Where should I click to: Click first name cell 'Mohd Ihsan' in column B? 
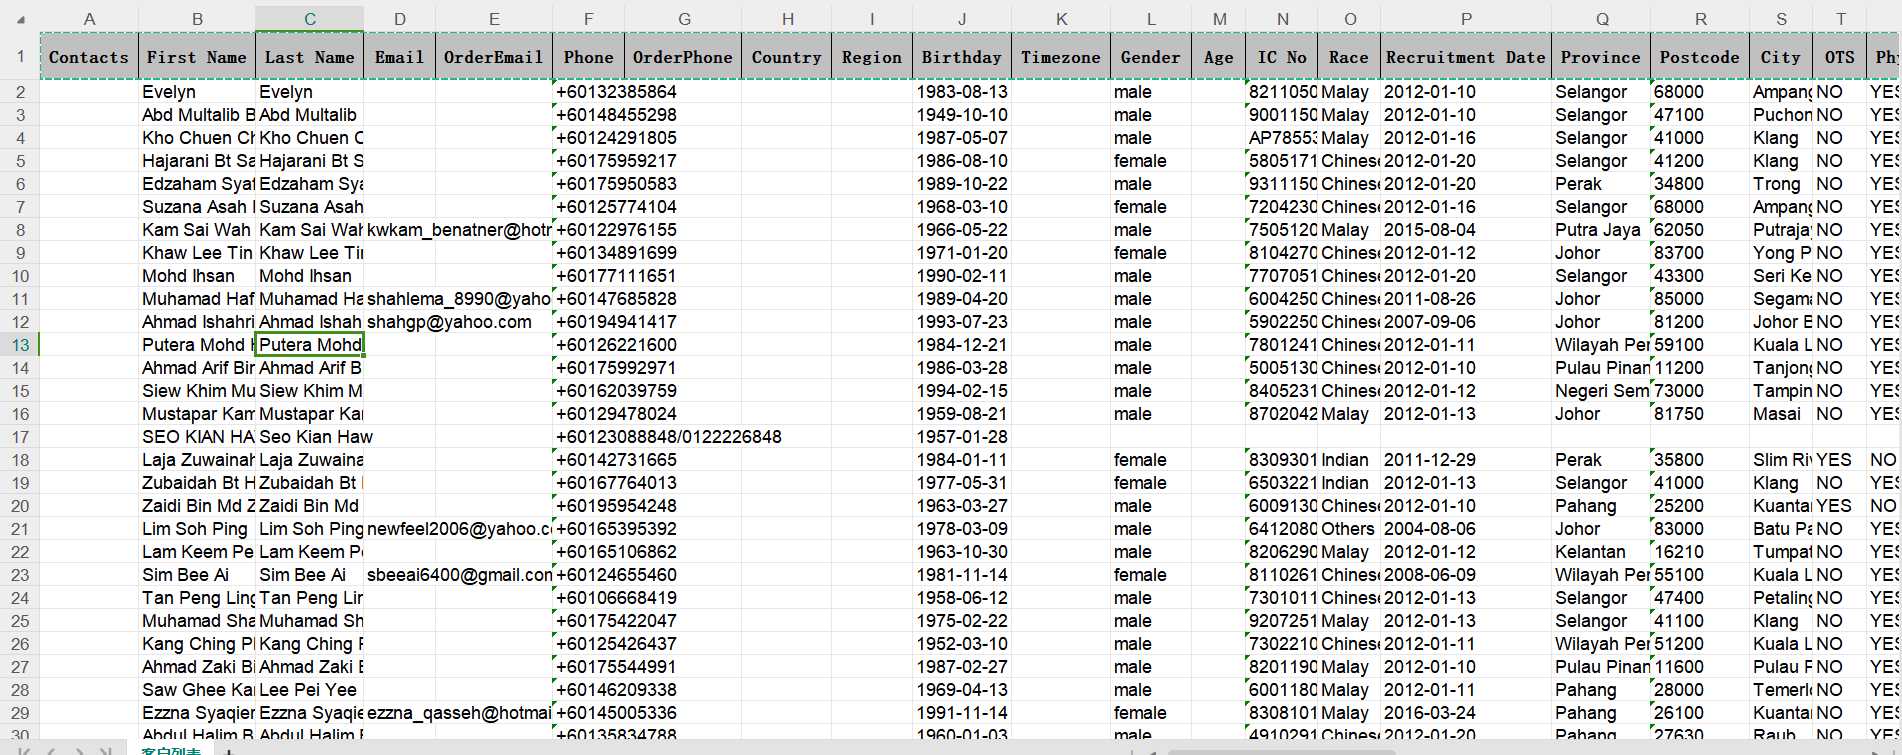pyautogui.click(x=197, y=276)
